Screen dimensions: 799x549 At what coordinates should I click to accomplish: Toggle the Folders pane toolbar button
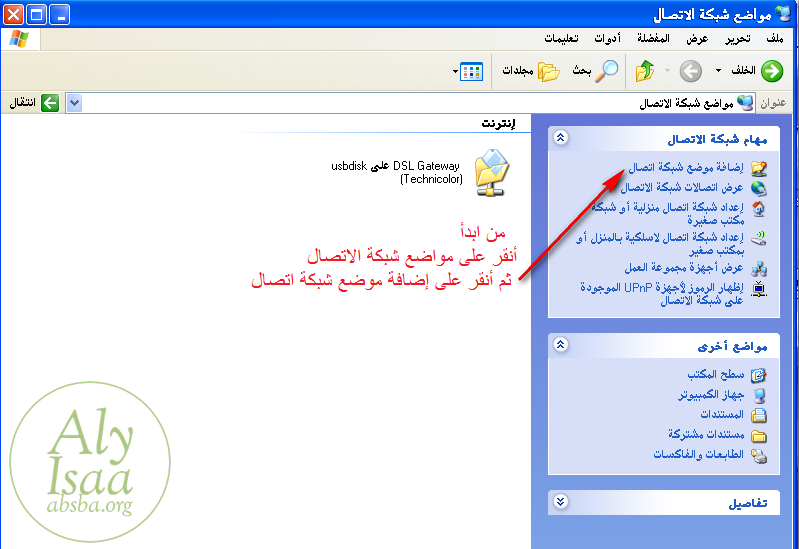(548, 71)
